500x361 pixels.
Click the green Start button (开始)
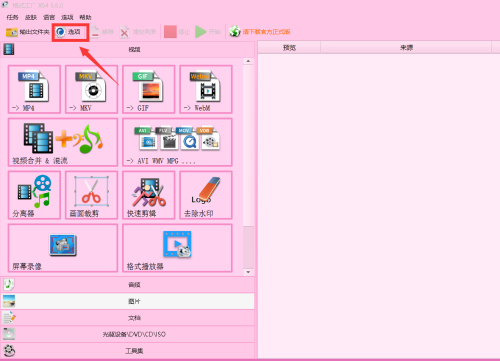[x=208, y=32]
